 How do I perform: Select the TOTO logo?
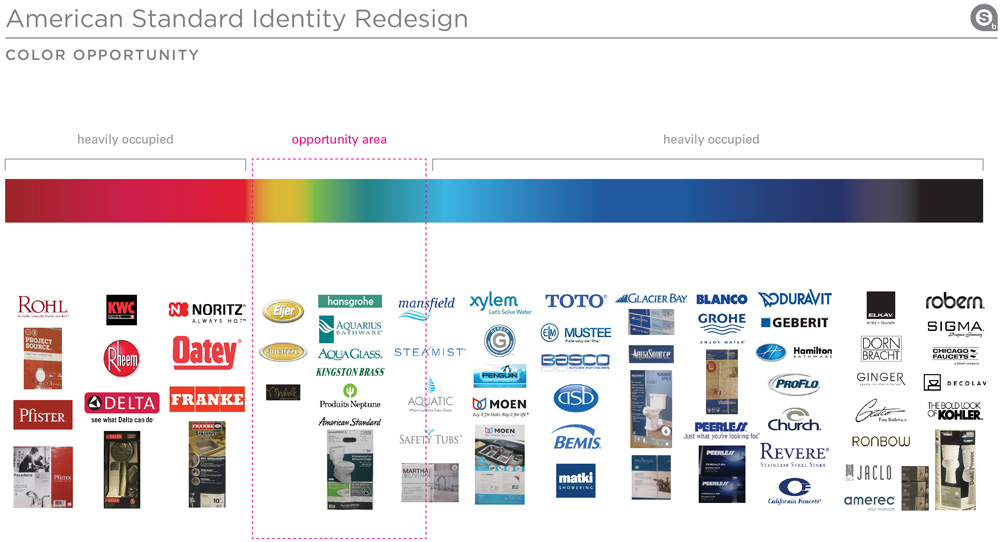click(x=575, y=301)
